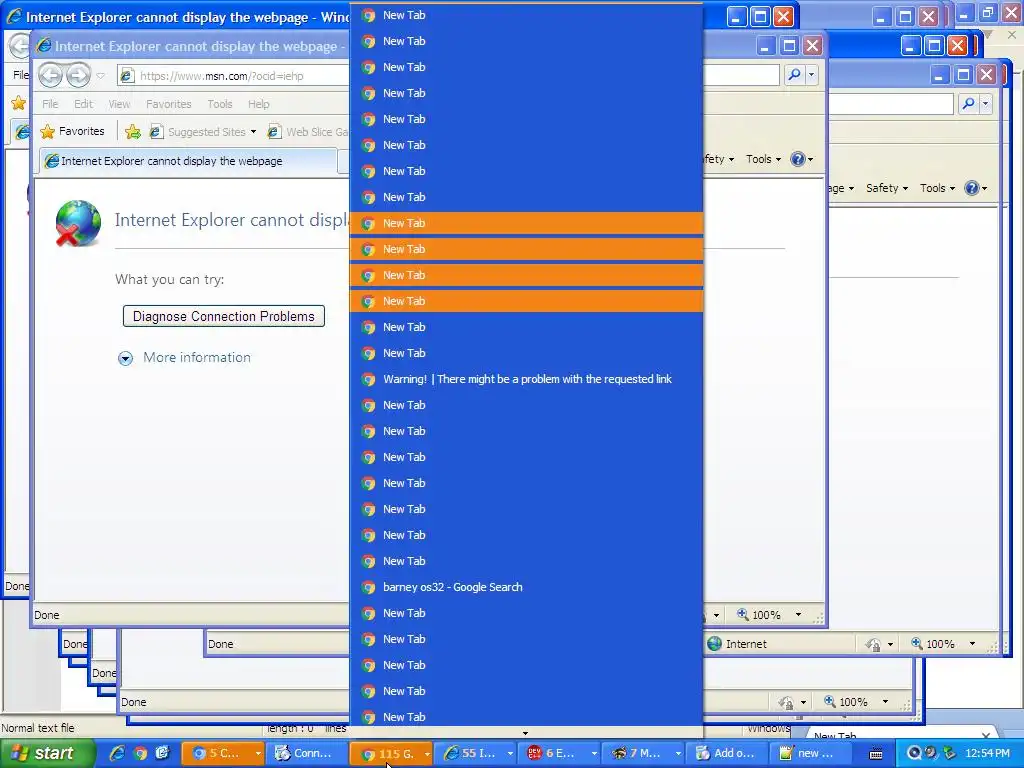The image size is (1024, 768).
Task: Click the 12:54 PM clock
Action: click(x=987, y=753)
